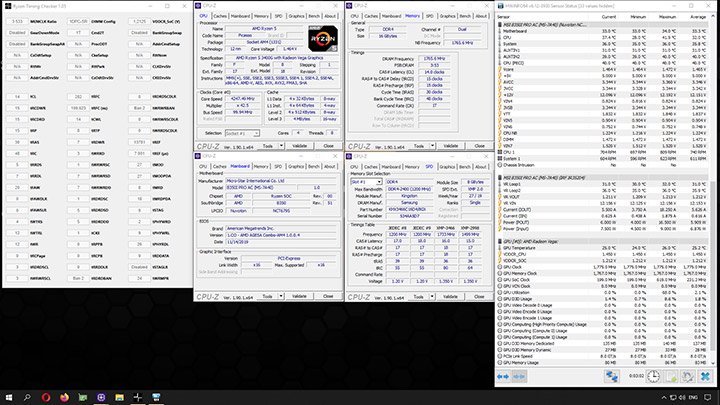Click the NB Frequency value in CPU-Z Memory window
The height and width of the screenshot is (405, 720).
pyautogui.click(x=462, y=43)
